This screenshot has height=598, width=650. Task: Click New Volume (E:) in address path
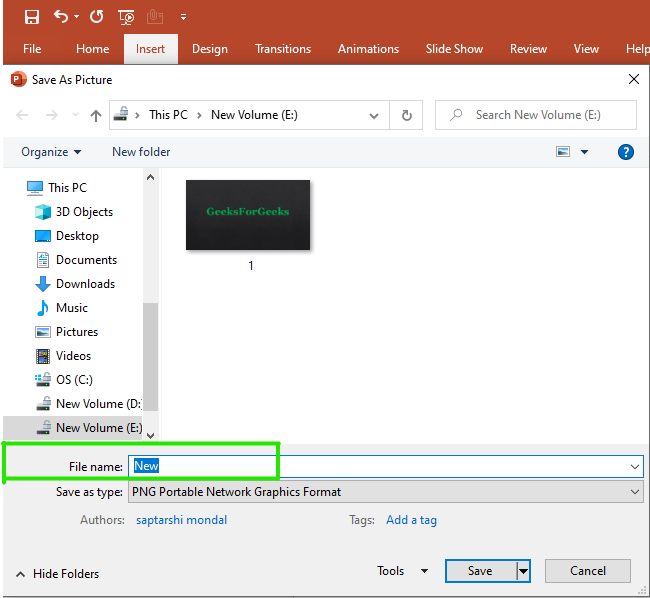click(254, 115)
